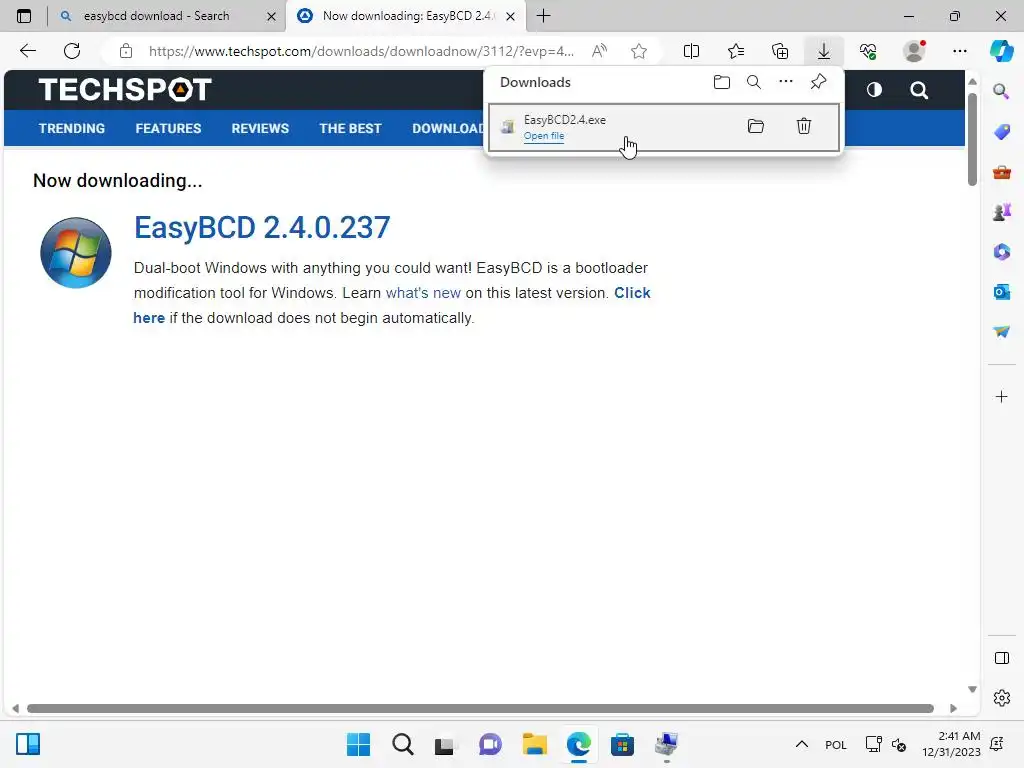Delete EasyBCD2.4.exe download entry

(x=804, y=126)
